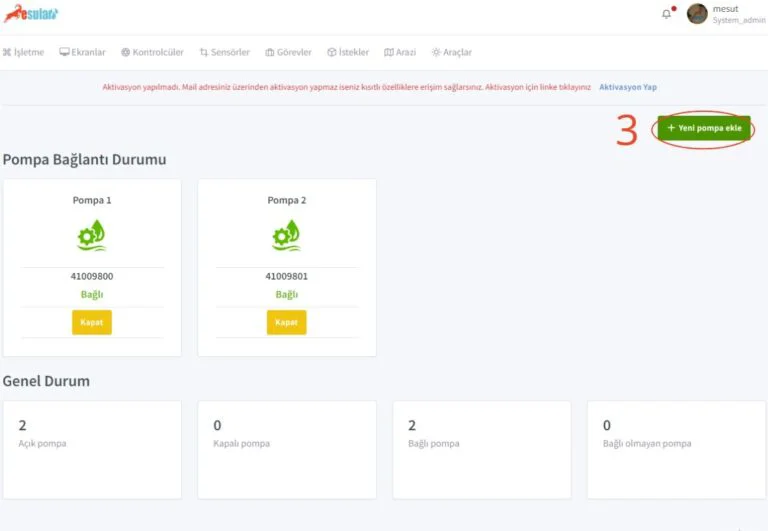768x531 pixels.
Task: Open the İstekler menu
Action: (x=348, y=52)
